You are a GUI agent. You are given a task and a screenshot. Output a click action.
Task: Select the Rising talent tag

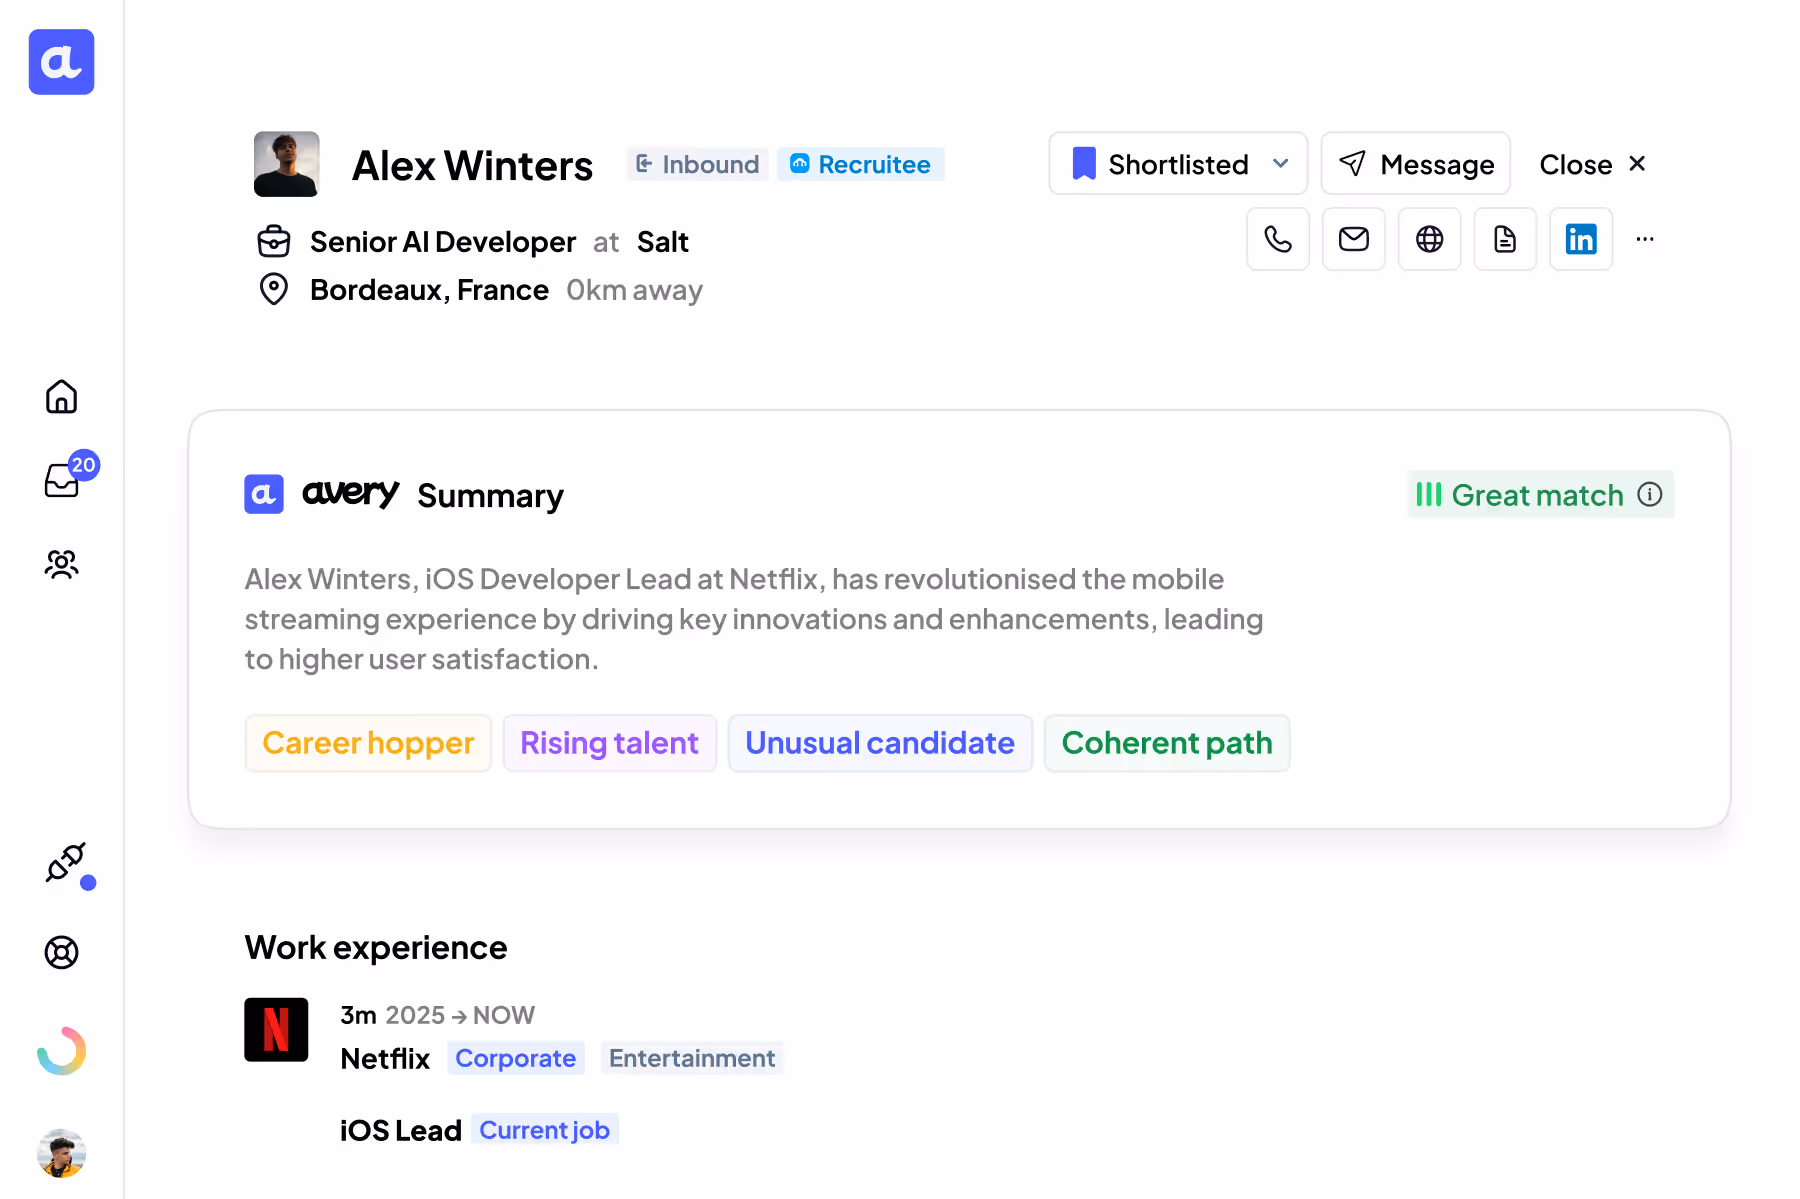pyautogui.click(x=610, y=743)
